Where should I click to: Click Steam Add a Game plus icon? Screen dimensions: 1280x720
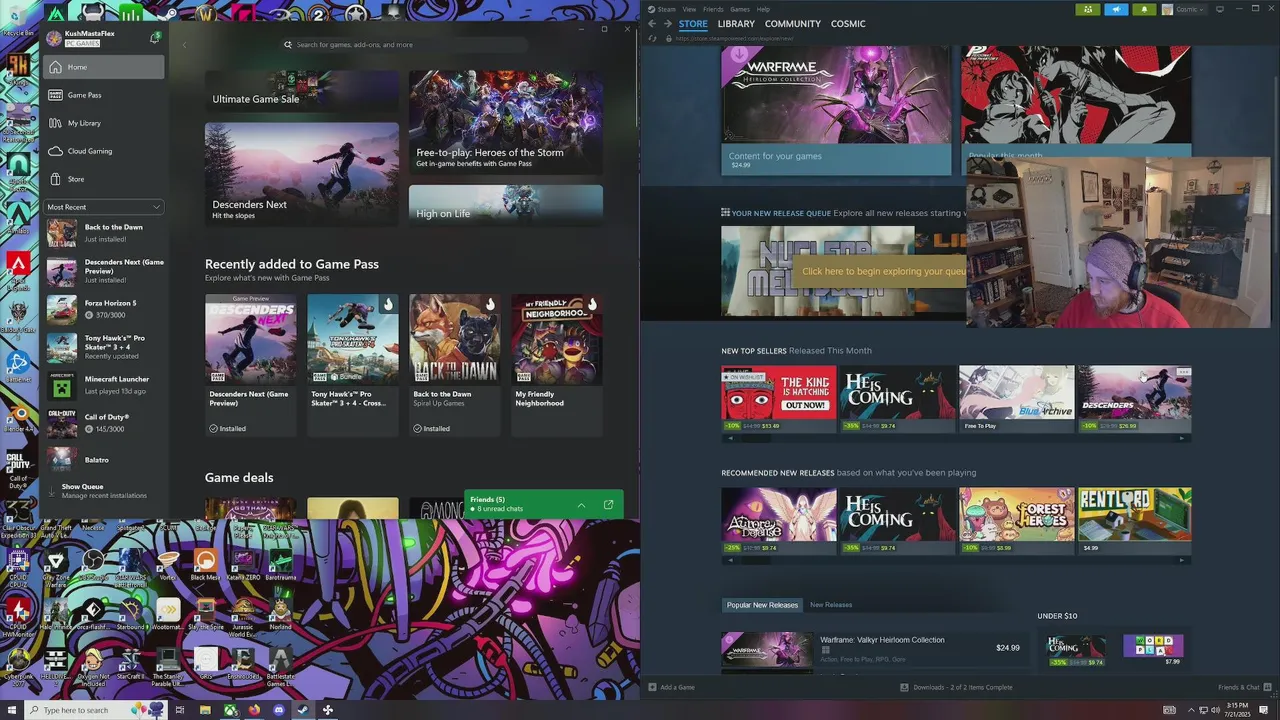[653, 687]
